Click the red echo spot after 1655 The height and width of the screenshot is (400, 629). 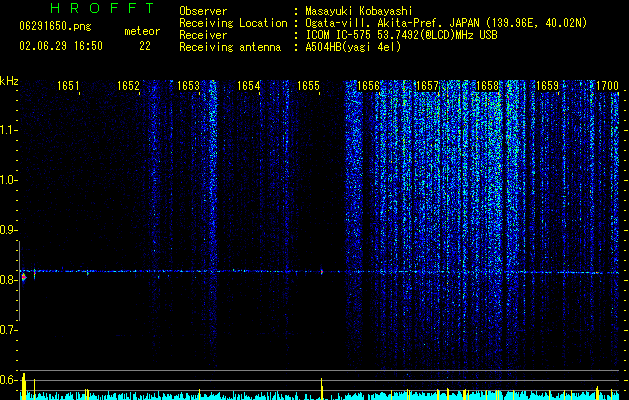click(322, 272)
